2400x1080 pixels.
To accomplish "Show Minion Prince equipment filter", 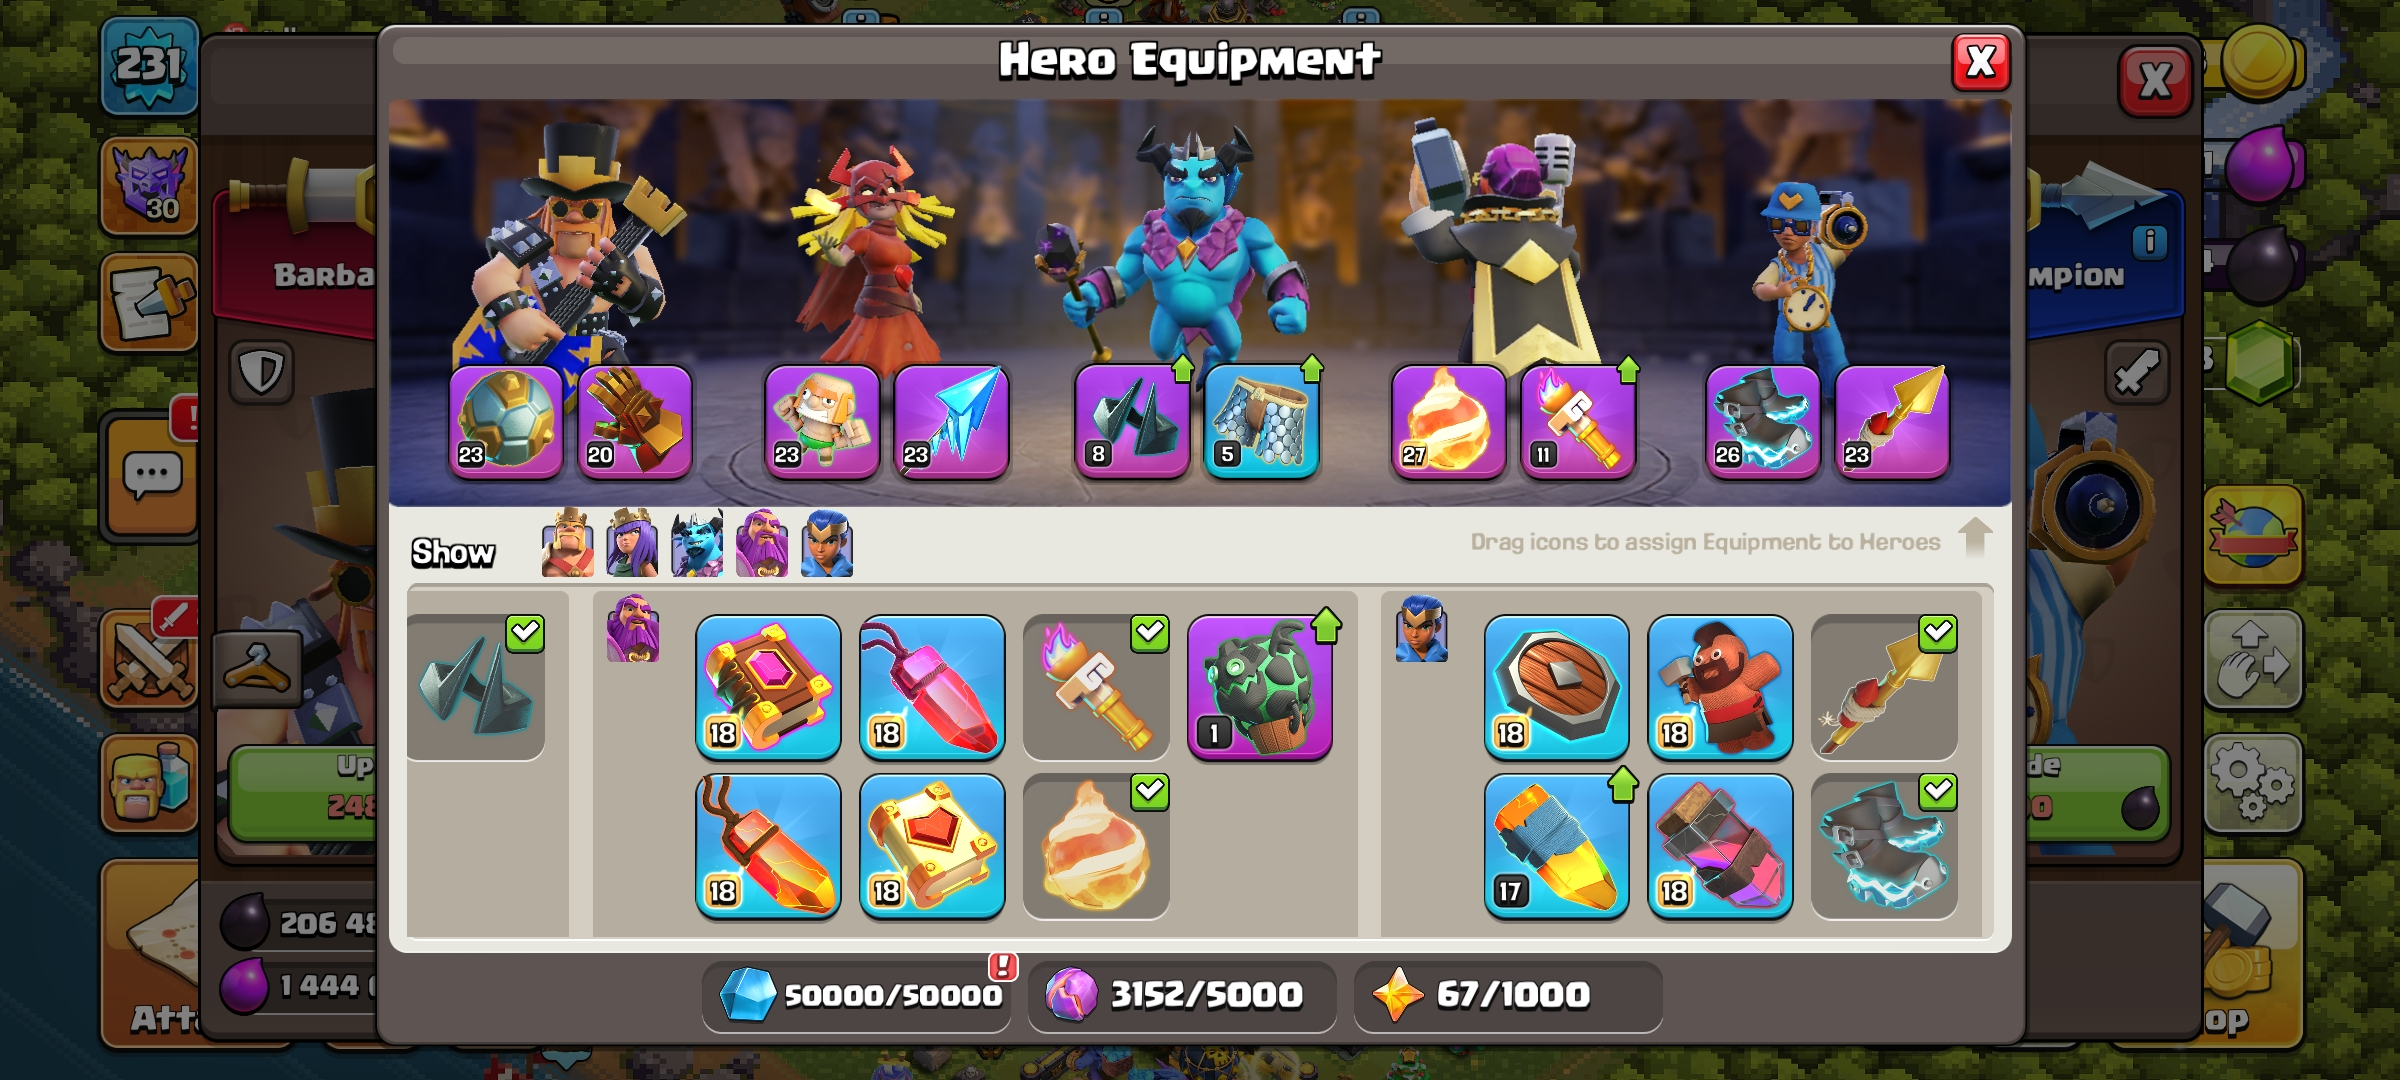I will [x=697, y=543].
